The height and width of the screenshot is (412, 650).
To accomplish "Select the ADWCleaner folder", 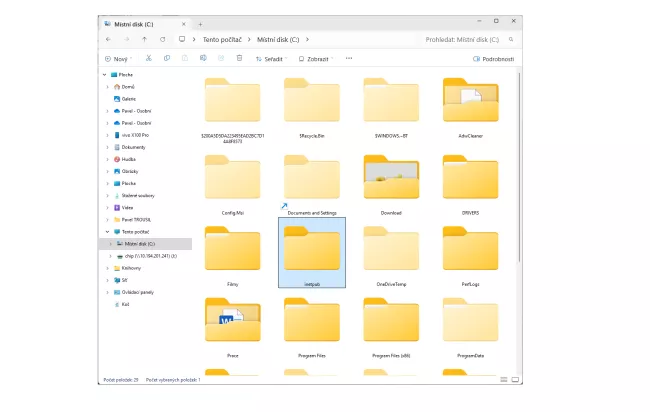I will point(470,105).
